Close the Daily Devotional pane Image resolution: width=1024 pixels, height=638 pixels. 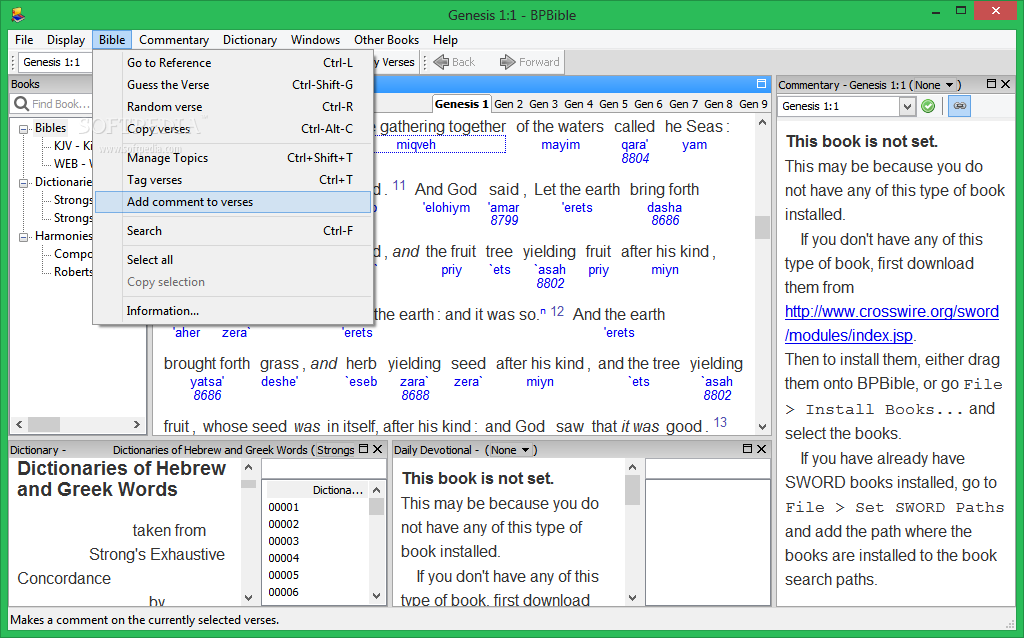click(761, 449)
